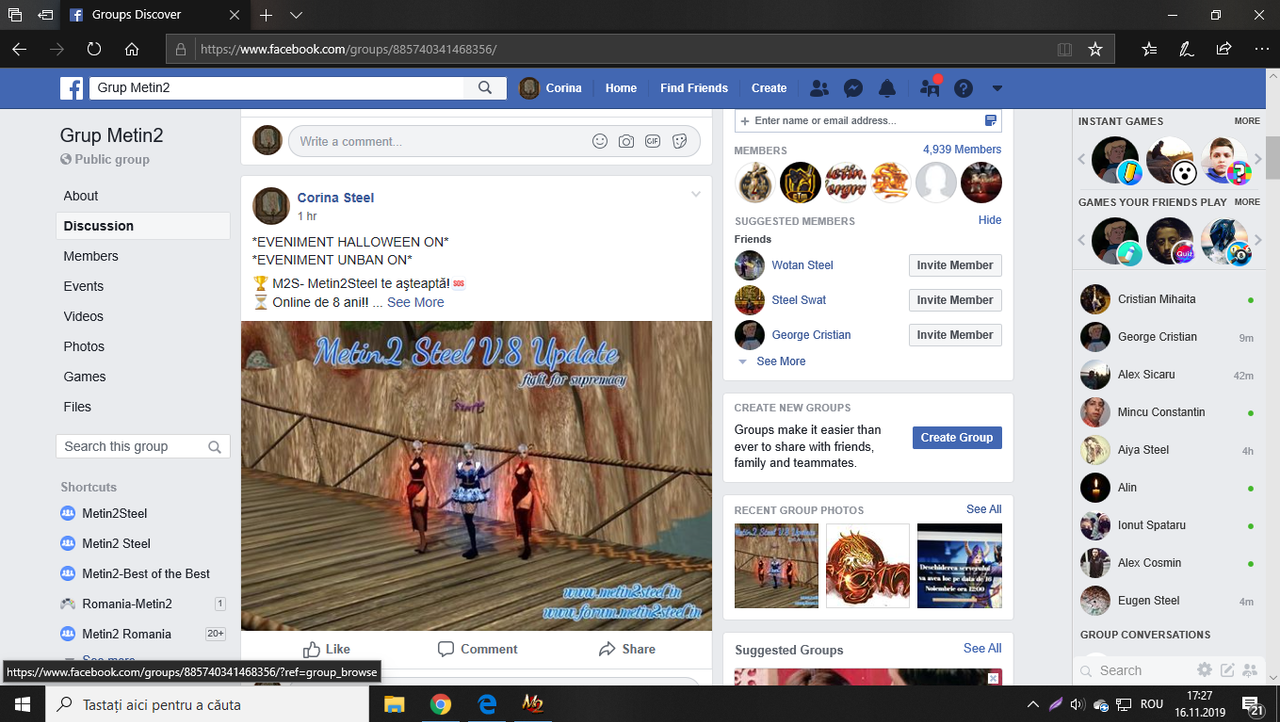Expand post text with See More

(x=416, y=302)
